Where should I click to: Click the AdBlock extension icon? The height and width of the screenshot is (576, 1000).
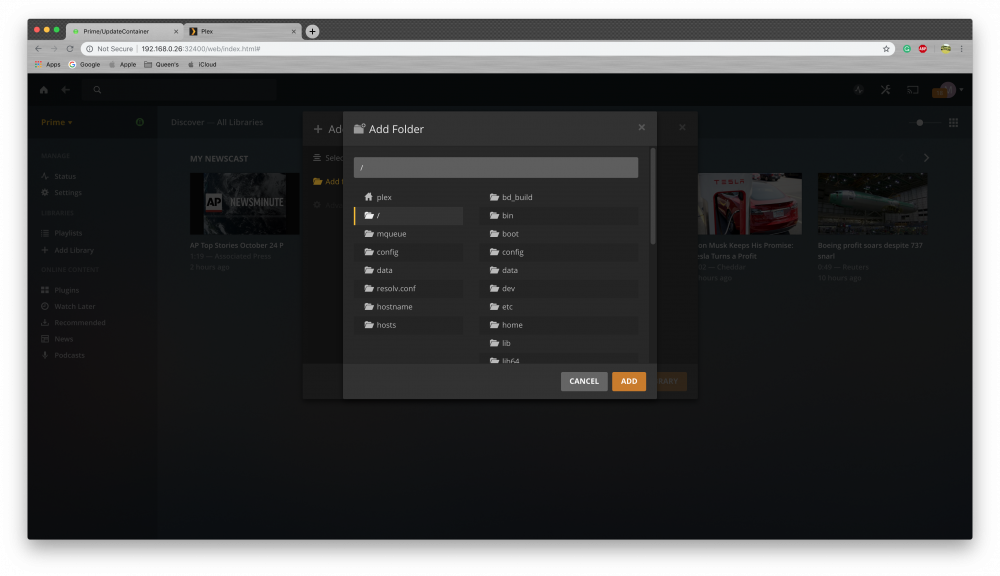[923, 48]
